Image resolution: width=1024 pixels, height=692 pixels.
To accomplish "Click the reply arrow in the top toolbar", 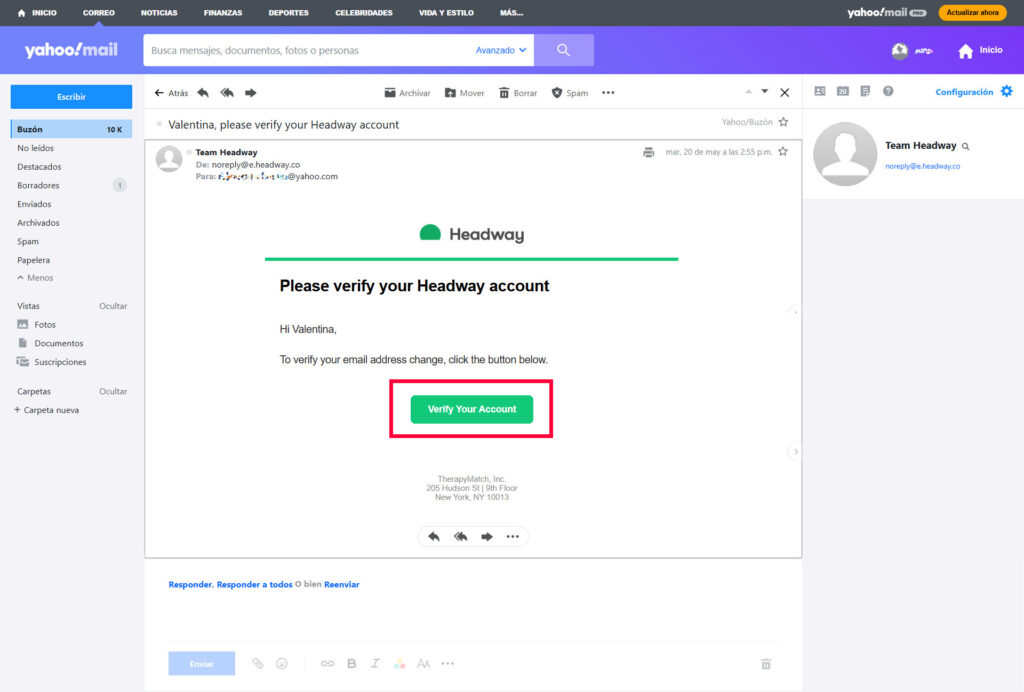I will pyautogui.click(x=203, y=93).
